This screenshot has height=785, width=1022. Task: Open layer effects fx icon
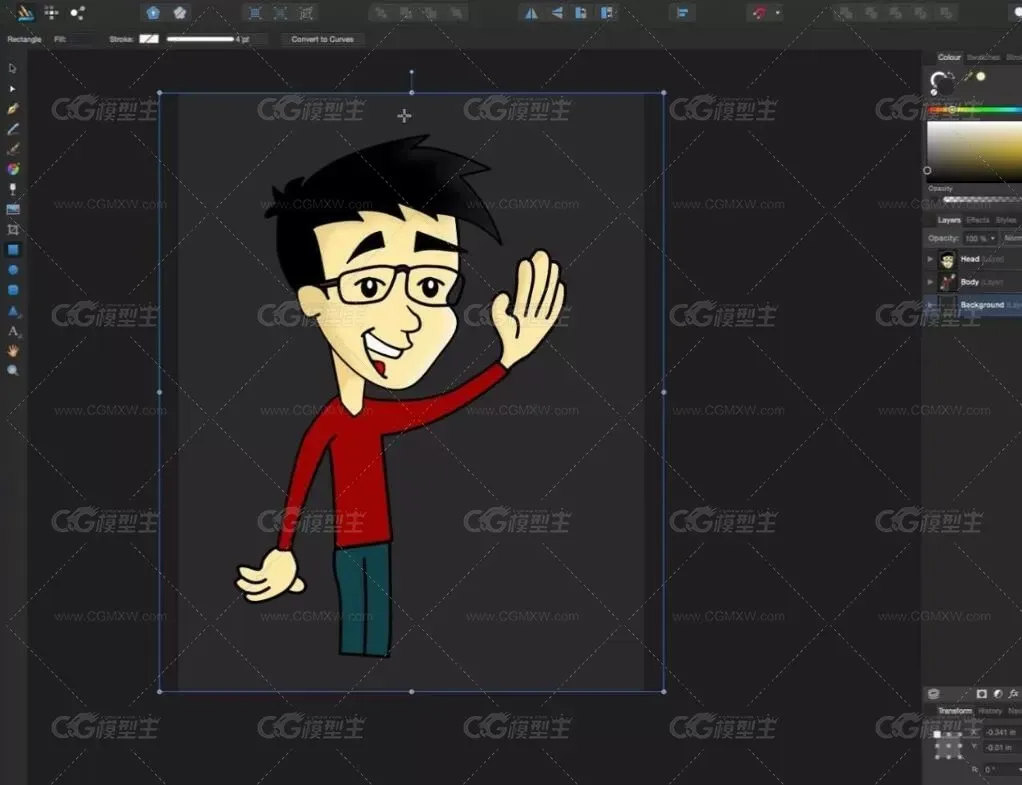(x=1013, y=694)
